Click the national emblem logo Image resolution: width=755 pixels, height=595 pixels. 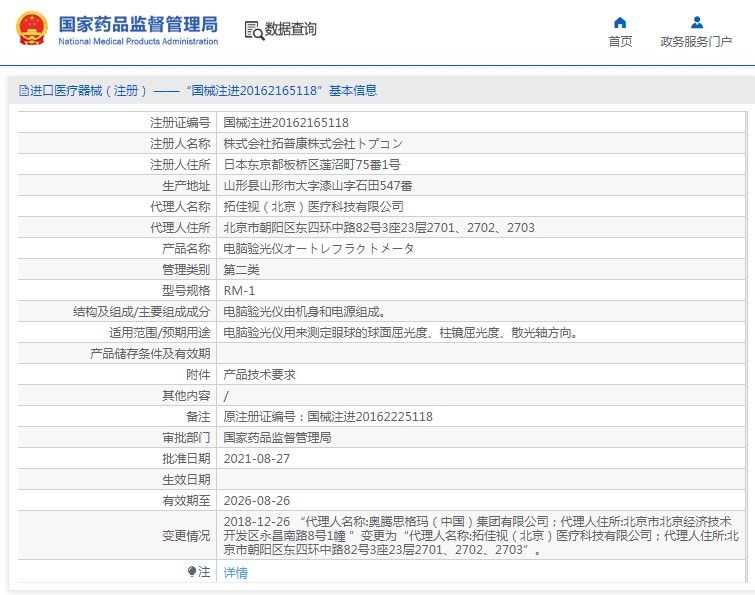30,30
